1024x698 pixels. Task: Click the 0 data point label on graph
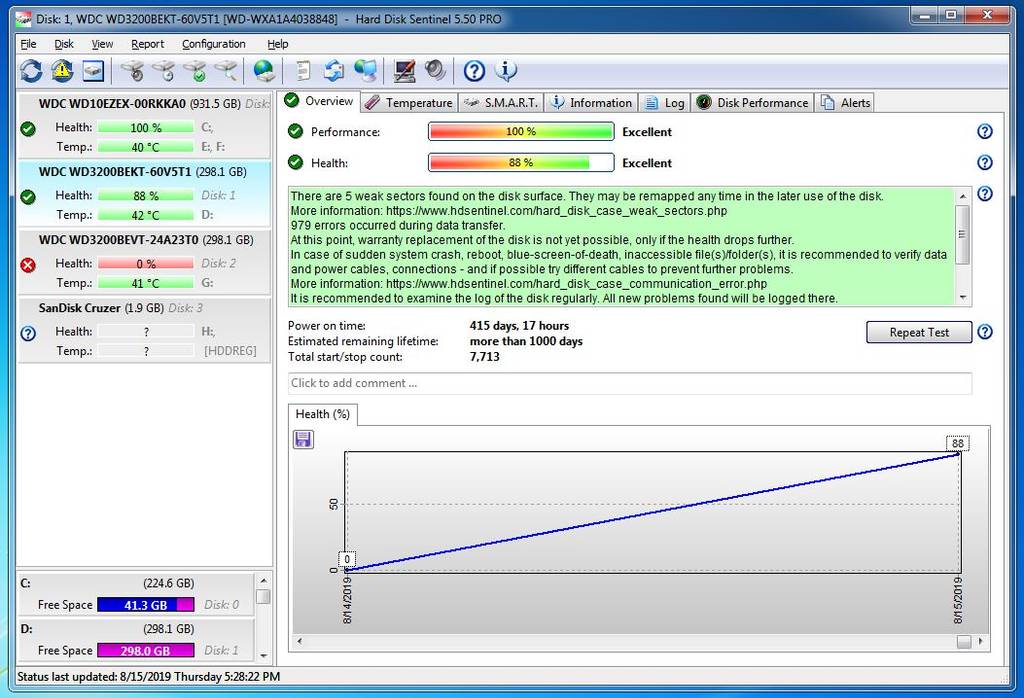(x=347, y=560)
